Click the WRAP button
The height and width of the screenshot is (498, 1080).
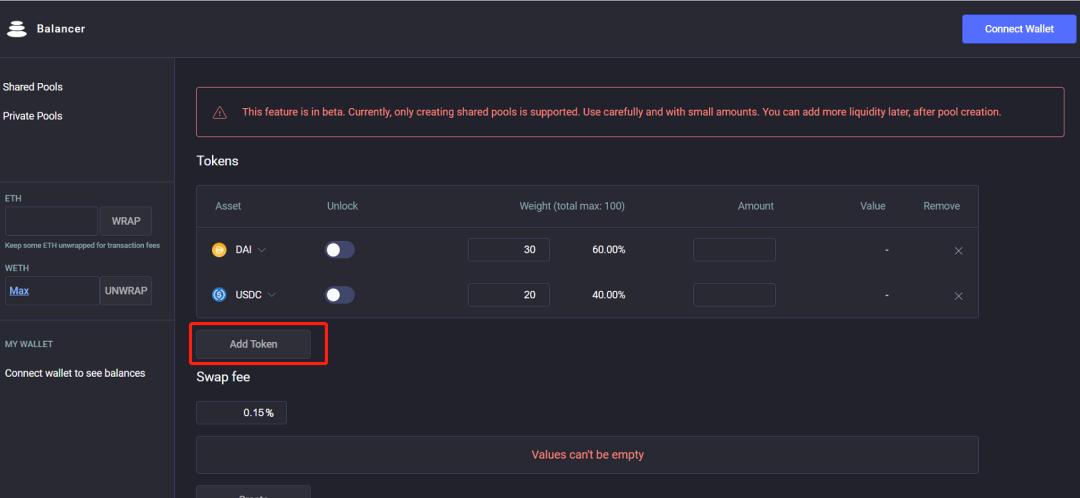pos(126,221)
